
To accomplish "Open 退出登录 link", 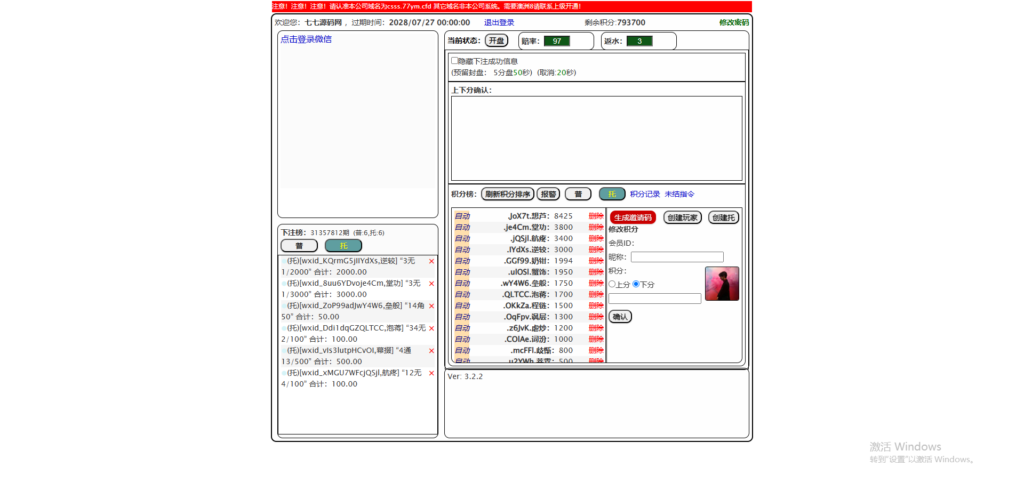I will (x=499, y=22).
